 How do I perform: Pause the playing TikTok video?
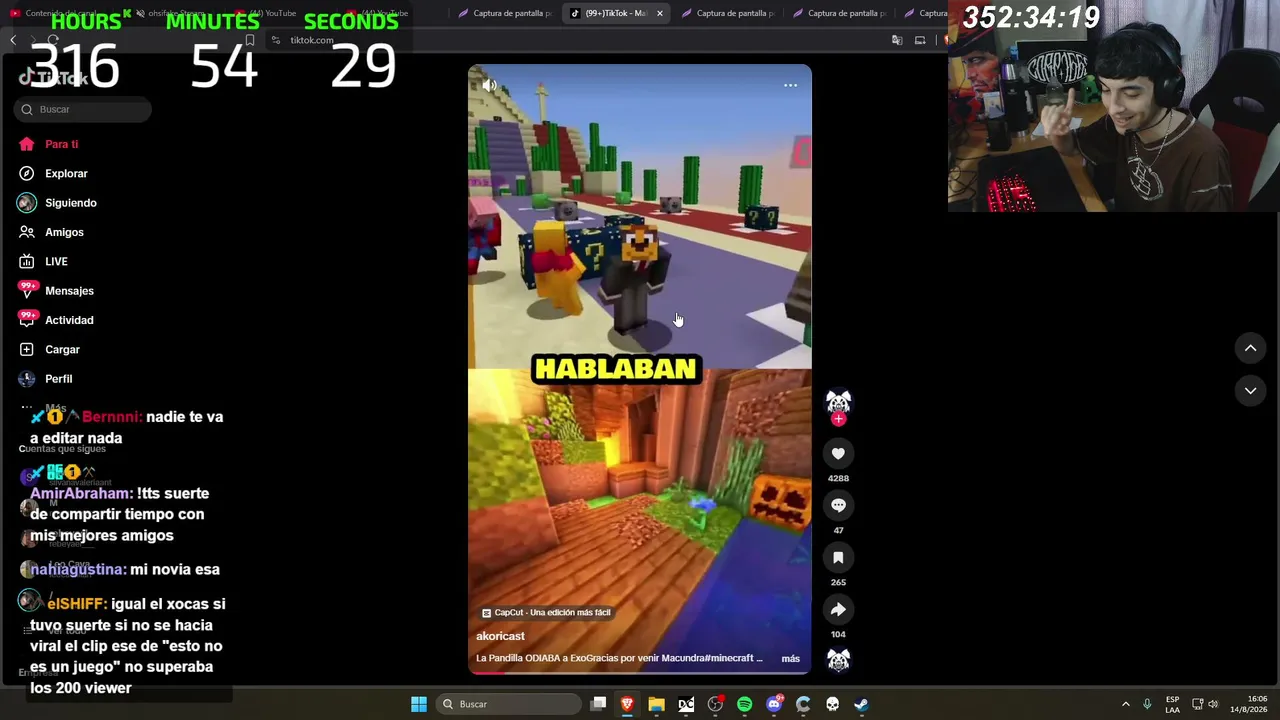click(640, 368)
